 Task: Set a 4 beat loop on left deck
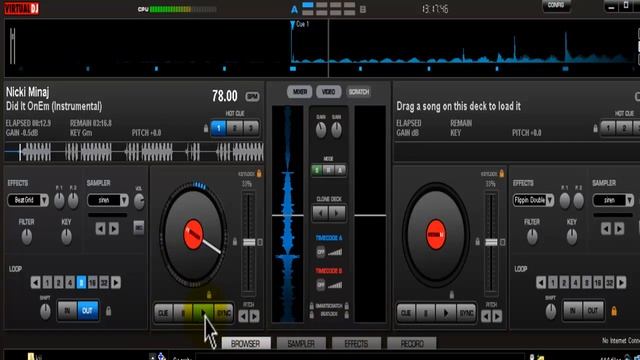coord(70,282)
